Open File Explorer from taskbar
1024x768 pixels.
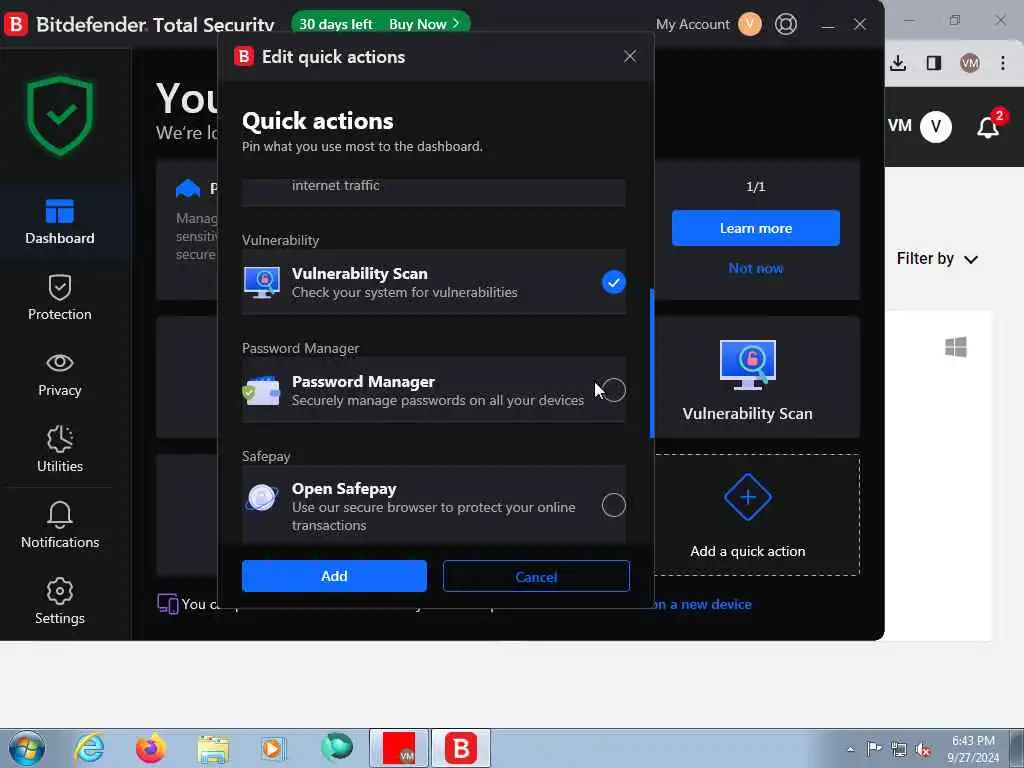click(x=213, y=749)
